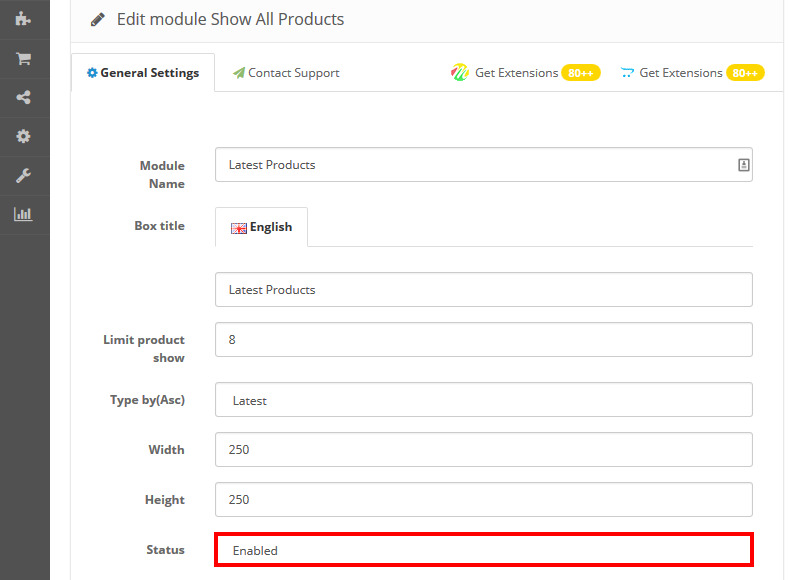The width and height of the screenshot is (800, 580).
Task: Click the contact card icon in Module Name
Action: 743,165
